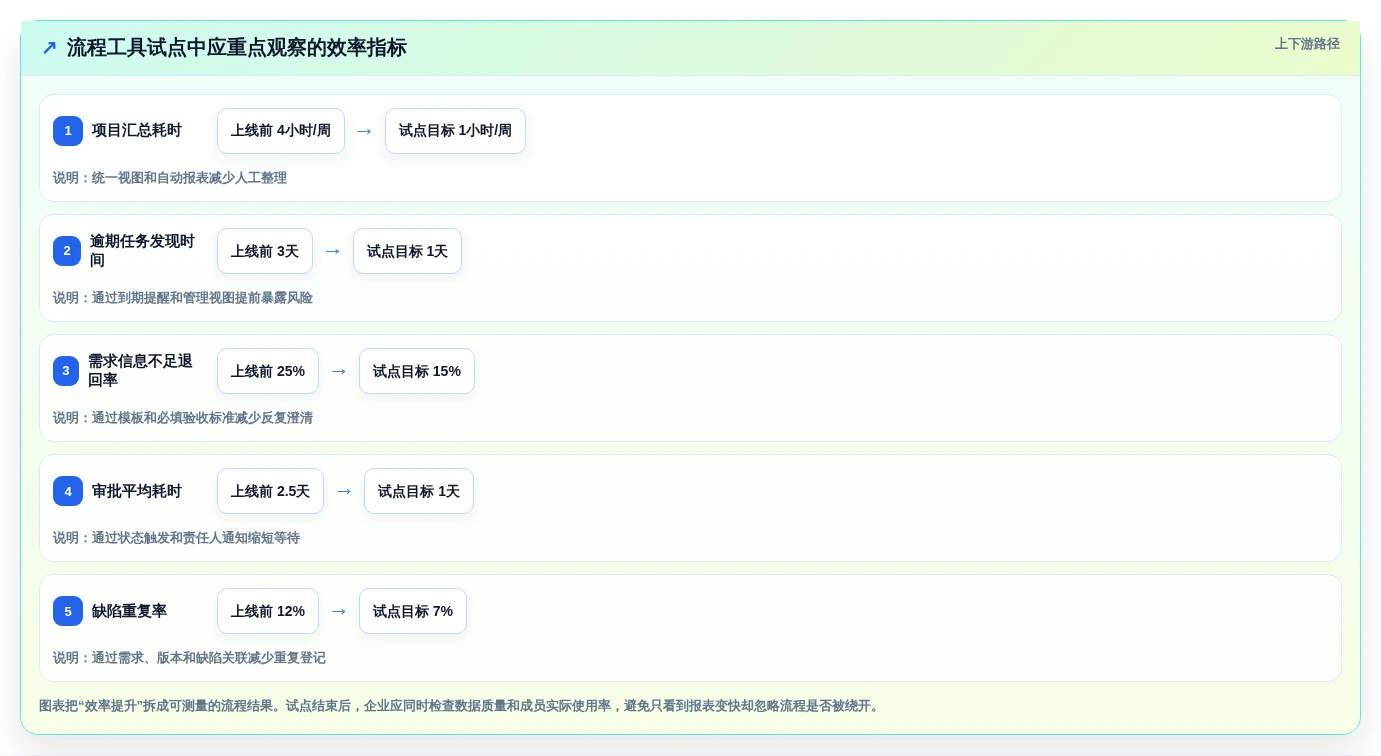Click the 试点目标 1小时/周 chip

[455, 131]
